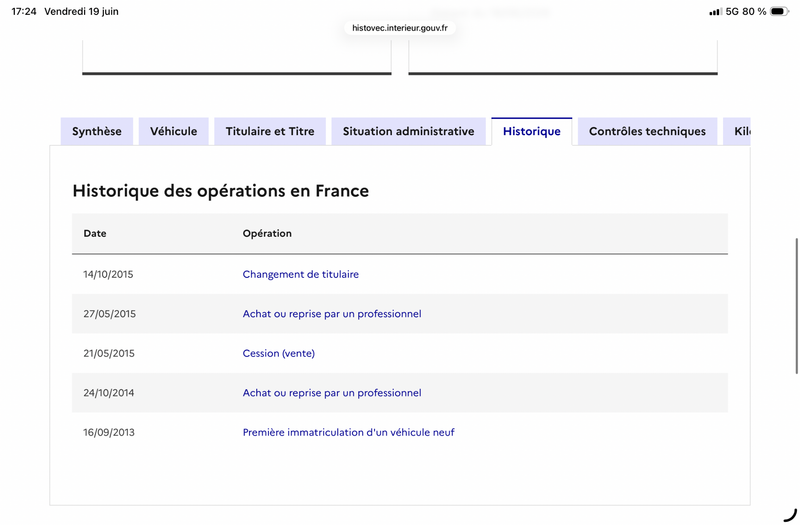The height and width of the screenshot is (525, 800).
Task: Open the Synthèse tab
Action: tap(97, 132)
